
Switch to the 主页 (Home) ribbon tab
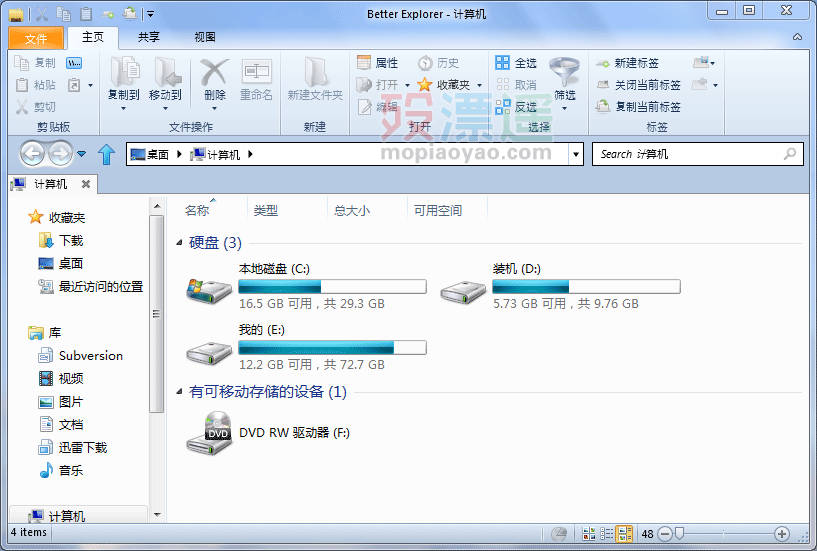[93, 38]
